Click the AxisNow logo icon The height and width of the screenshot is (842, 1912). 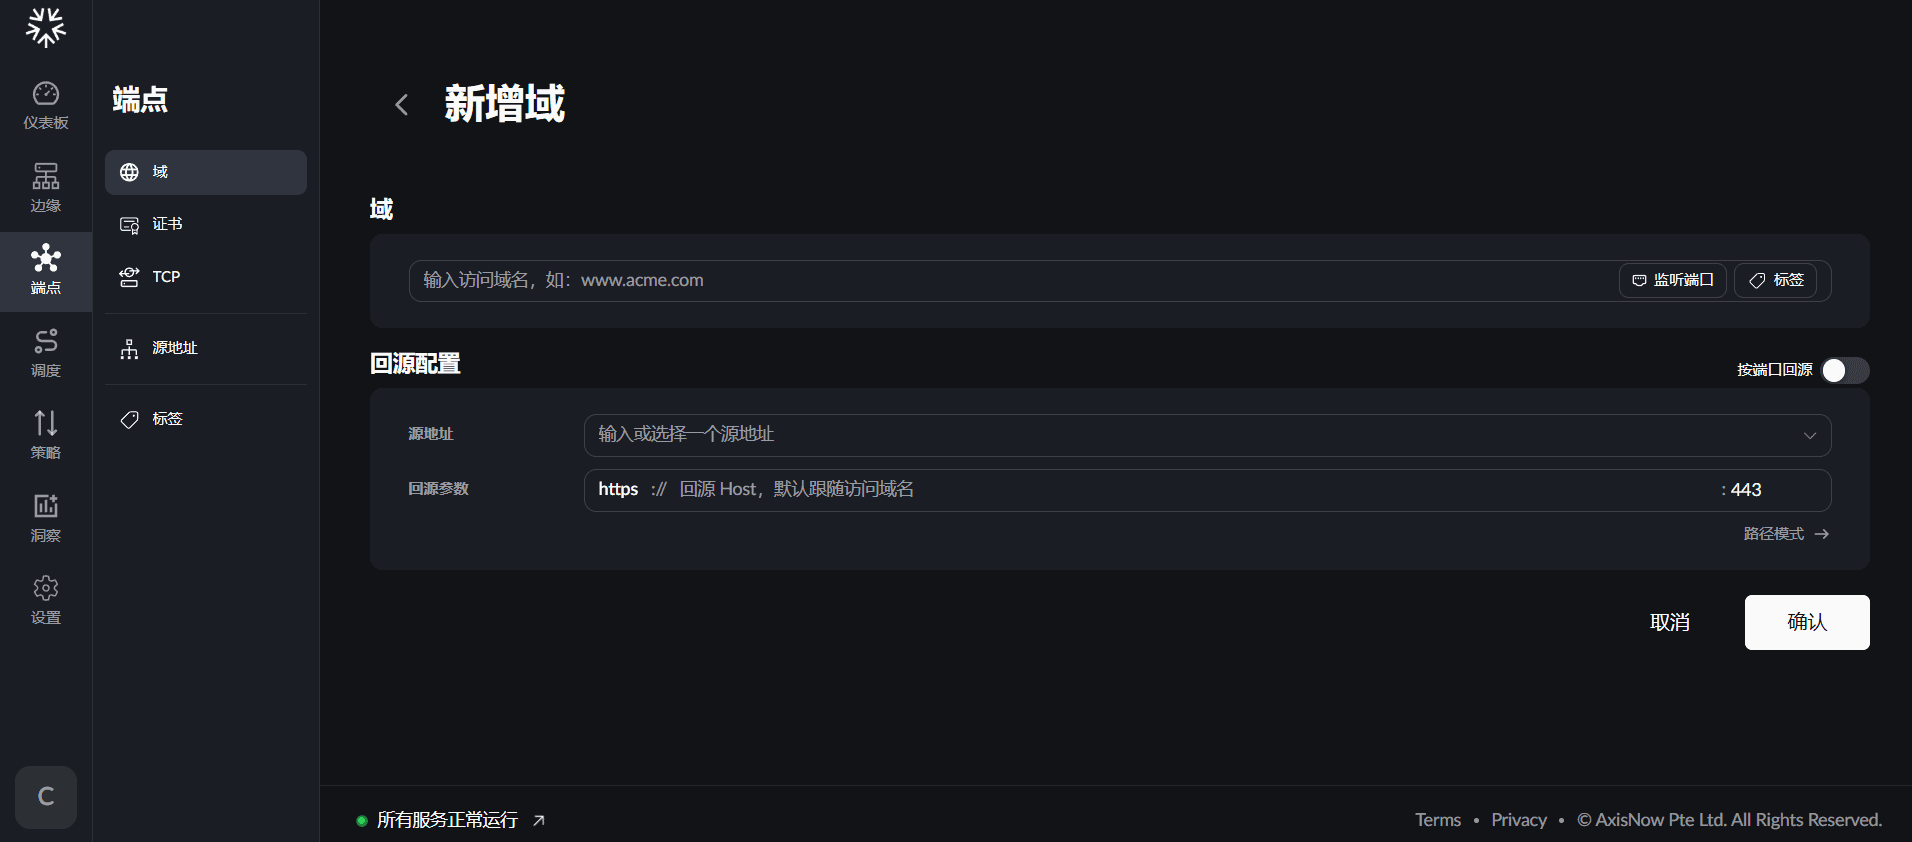click(46, 27)
